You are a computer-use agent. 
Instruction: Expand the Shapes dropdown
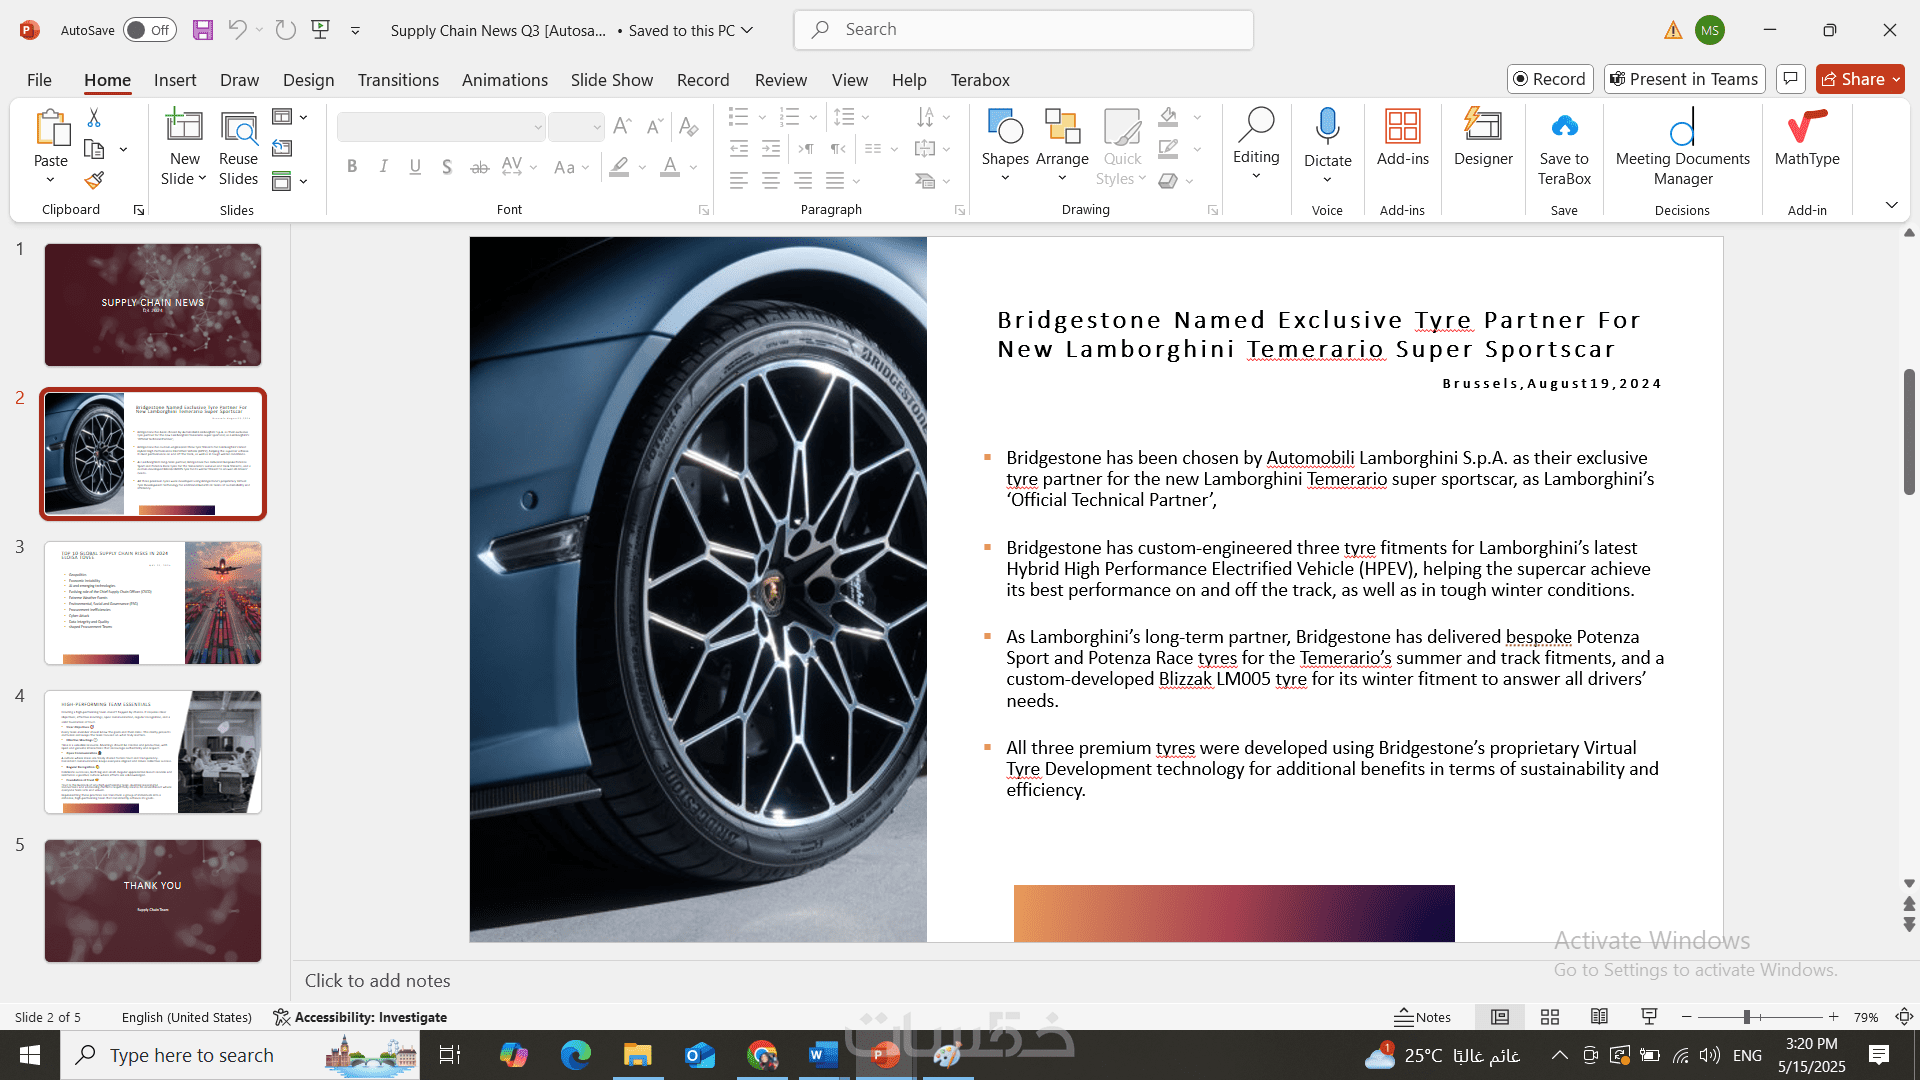tap(1005, 178)
